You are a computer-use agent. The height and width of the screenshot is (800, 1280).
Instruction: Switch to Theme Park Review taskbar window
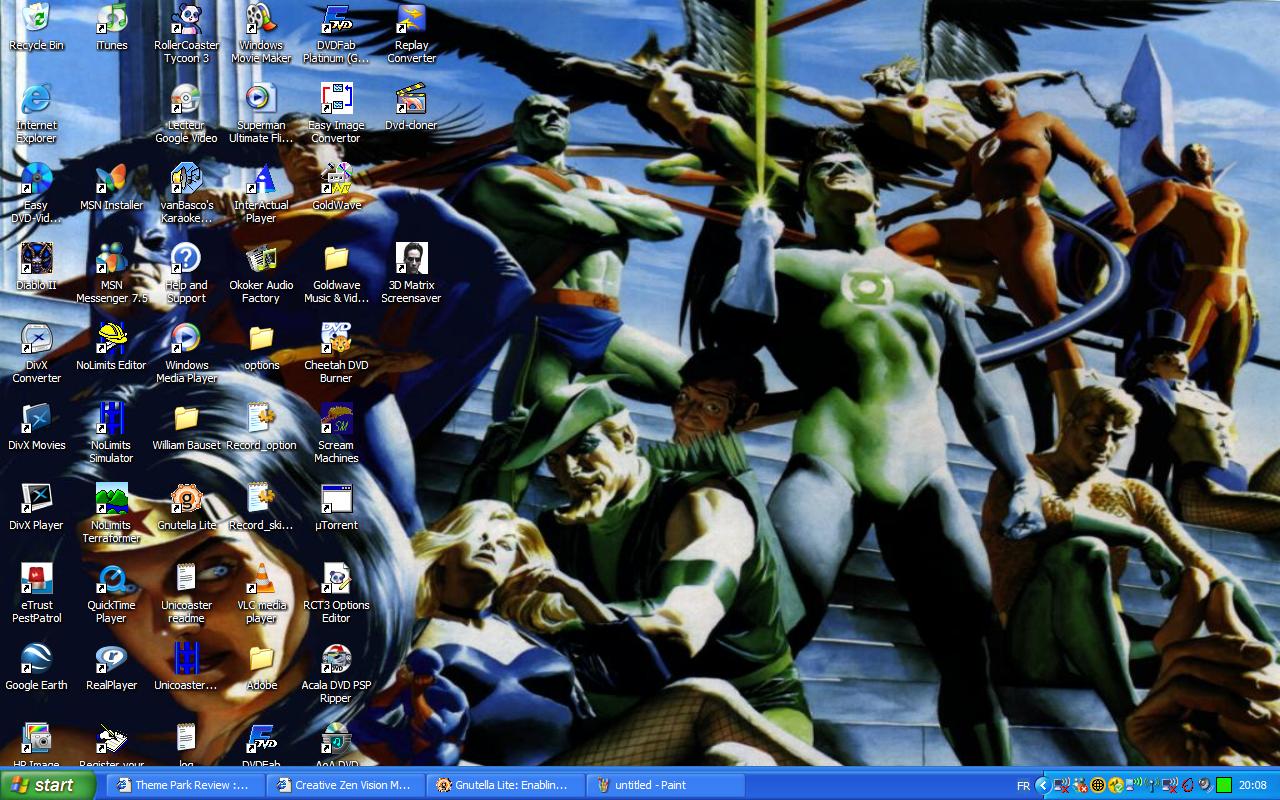click(185, 785)
